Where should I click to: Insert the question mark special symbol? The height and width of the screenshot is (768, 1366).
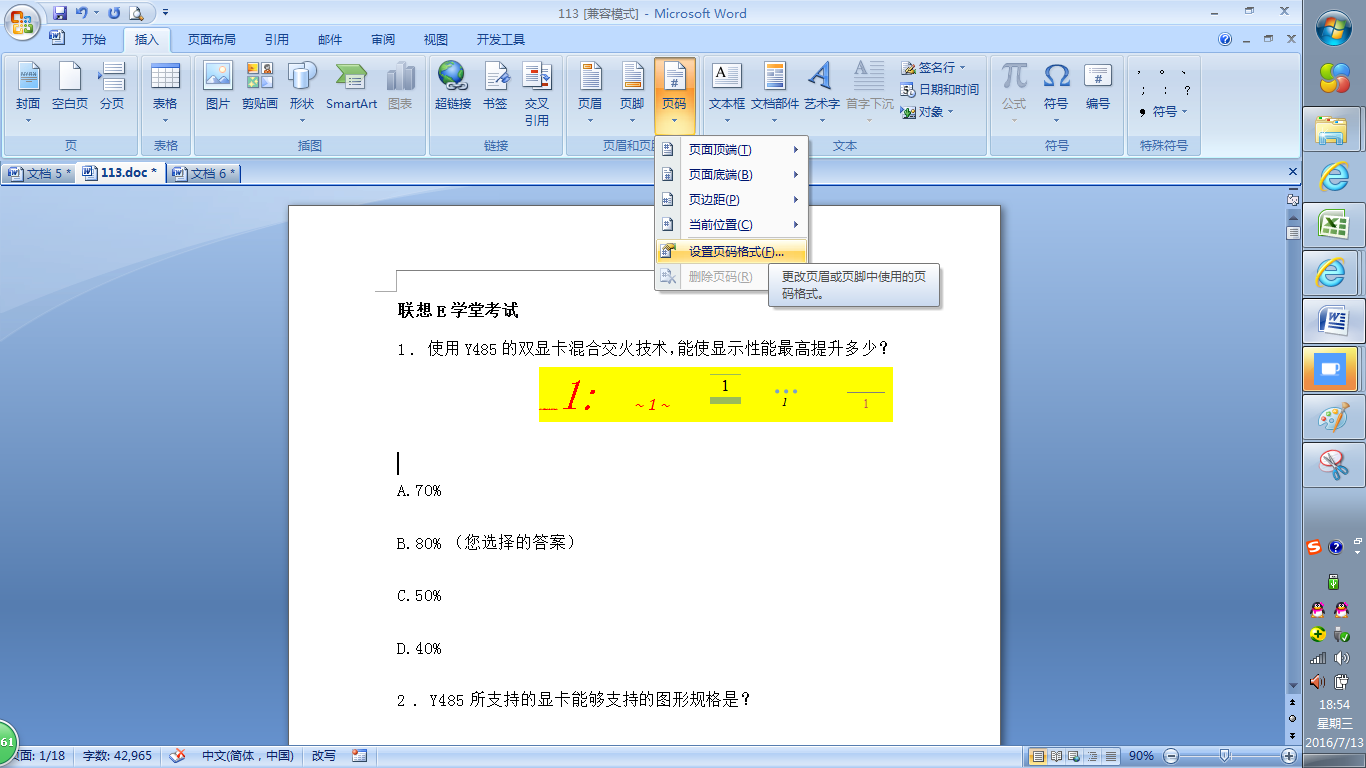pos(1186,90)
